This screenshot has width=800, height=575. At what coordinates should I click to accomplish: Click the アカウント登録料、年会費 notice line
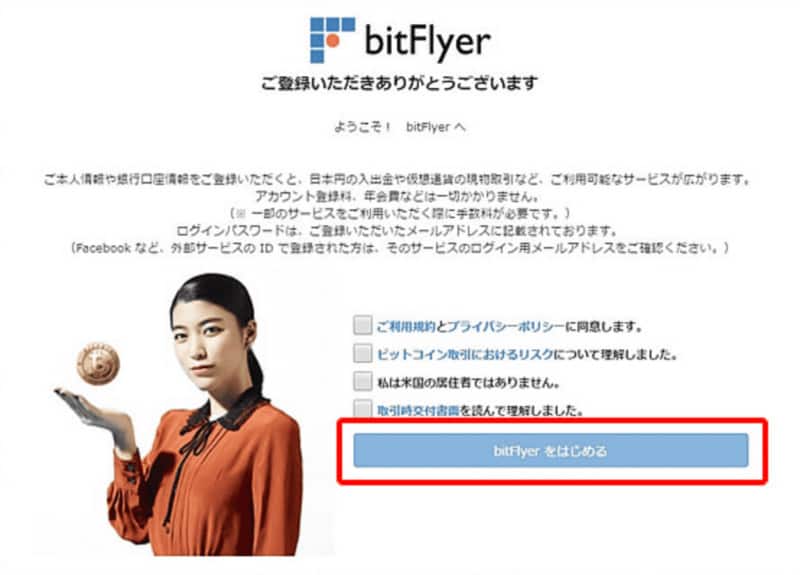click(397, 196)
